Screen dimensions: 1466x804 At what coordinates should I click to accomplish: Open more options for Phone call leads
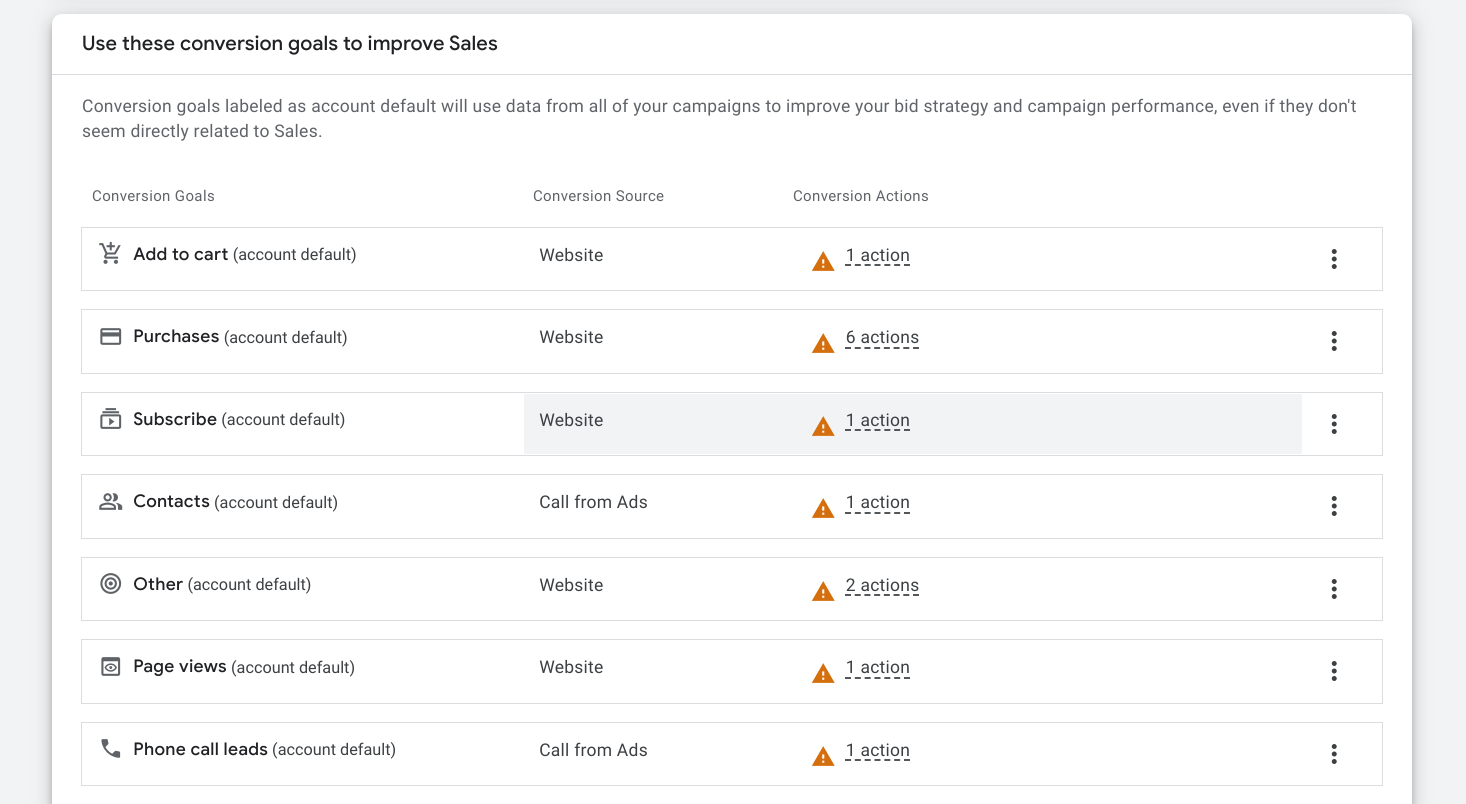click(x=1333, y=754)
